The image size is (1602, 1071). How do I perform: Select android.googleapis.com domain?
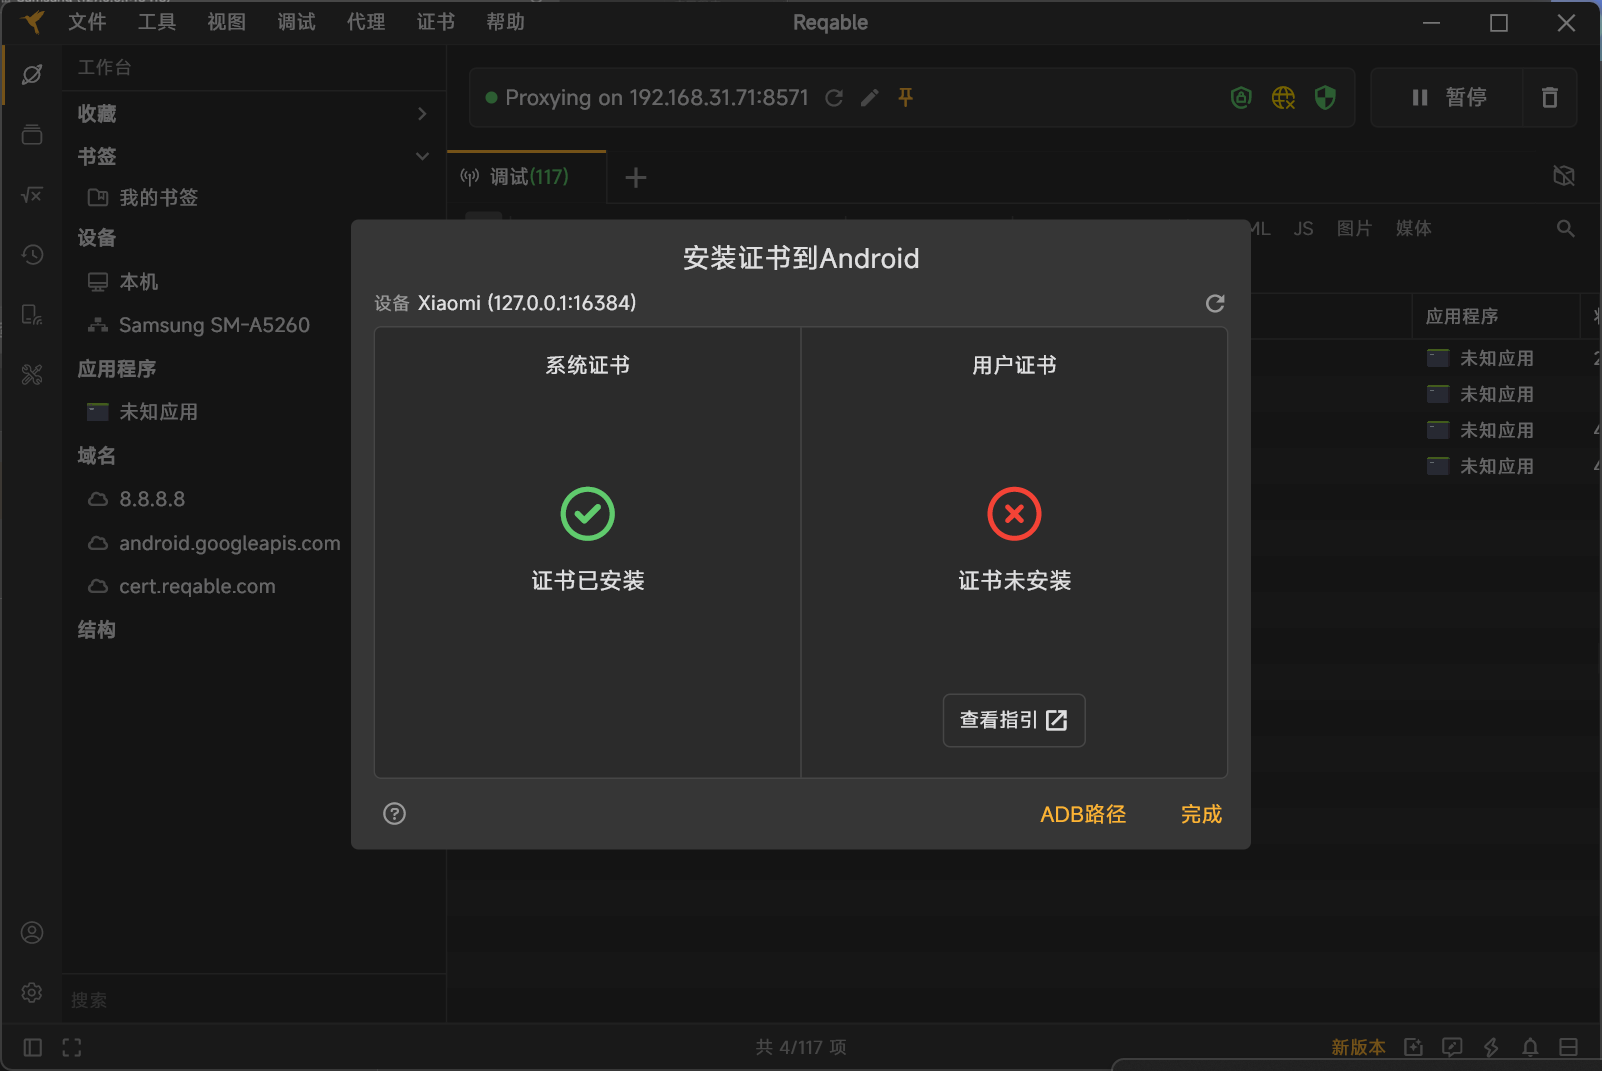229,543
